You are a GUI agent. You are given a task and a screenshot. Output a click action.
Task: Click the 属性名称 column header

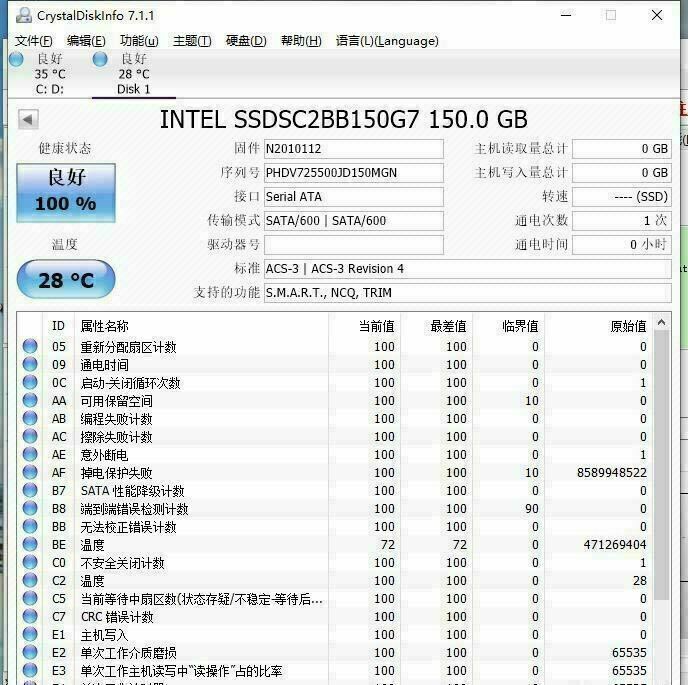[x=202, y=326]
